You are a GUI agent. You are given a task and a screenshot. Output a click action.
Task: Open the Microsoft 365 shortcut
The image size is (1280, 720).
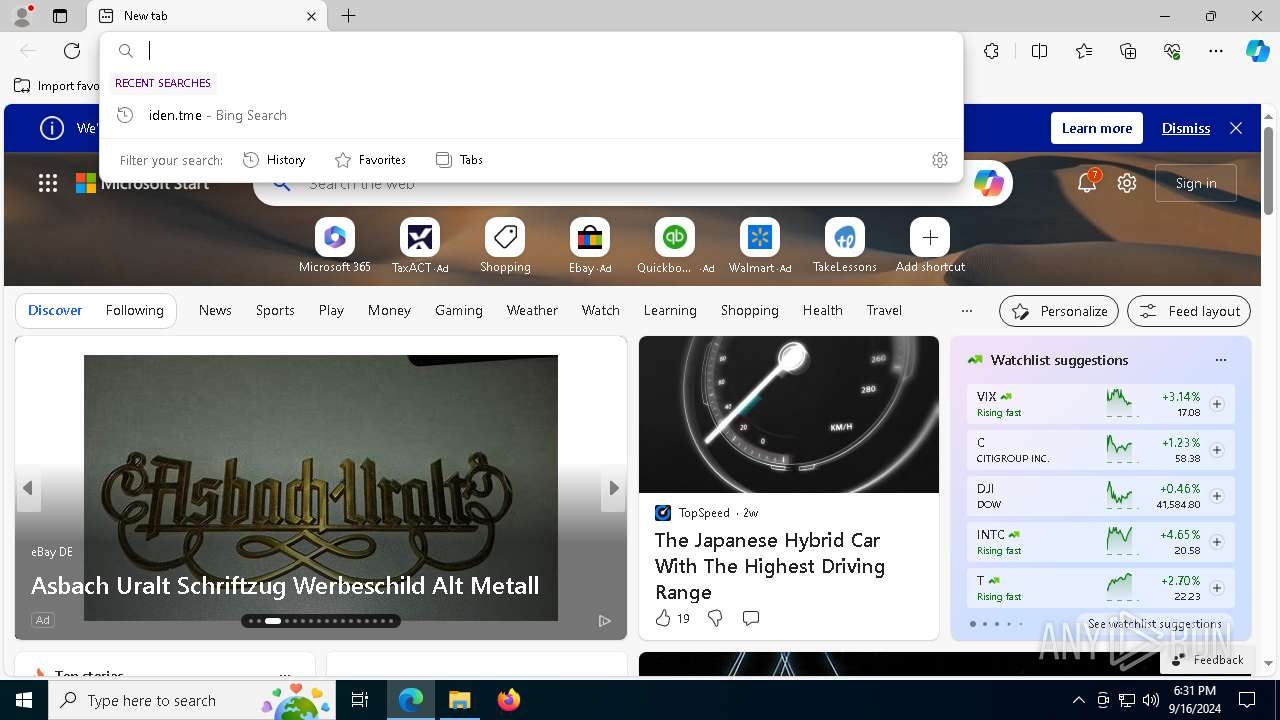coord(335,246)
